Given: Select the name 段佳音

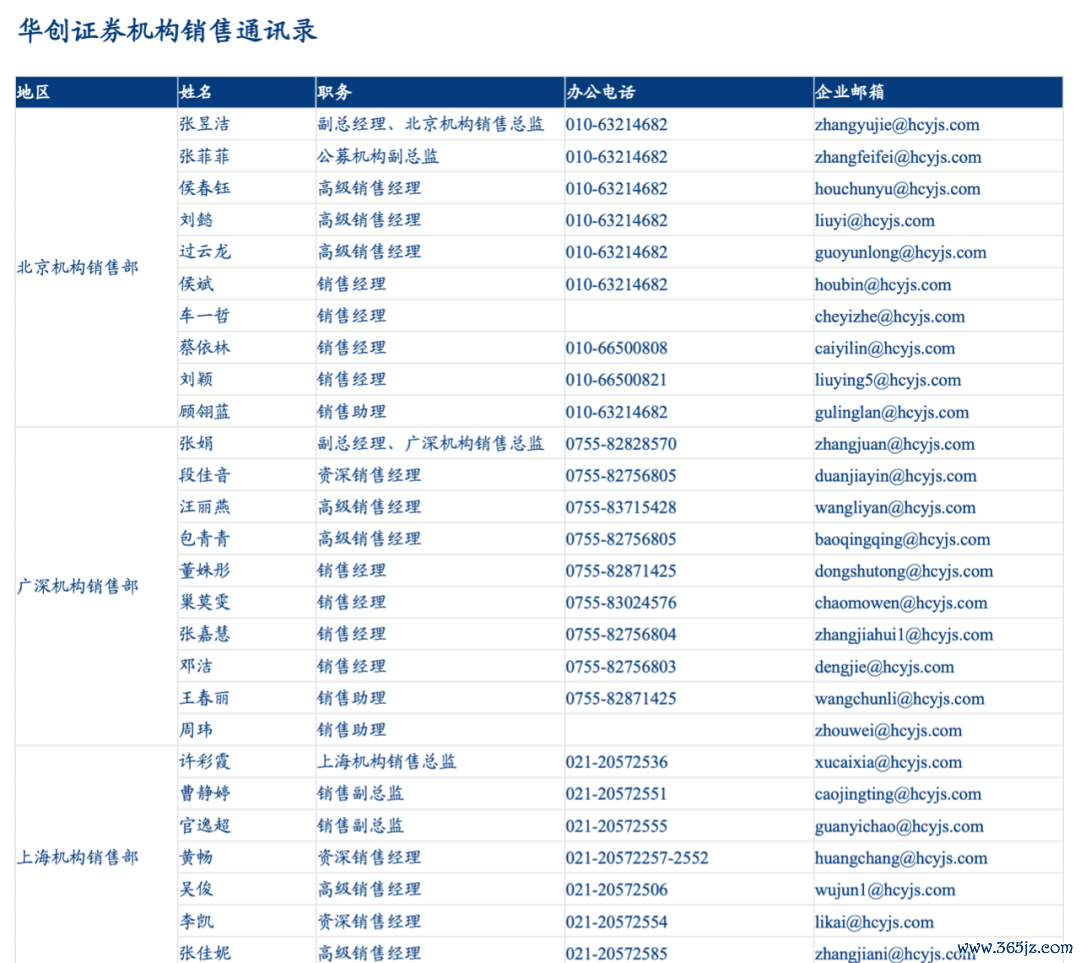Looking at the screenshot, I should [205, 475].
